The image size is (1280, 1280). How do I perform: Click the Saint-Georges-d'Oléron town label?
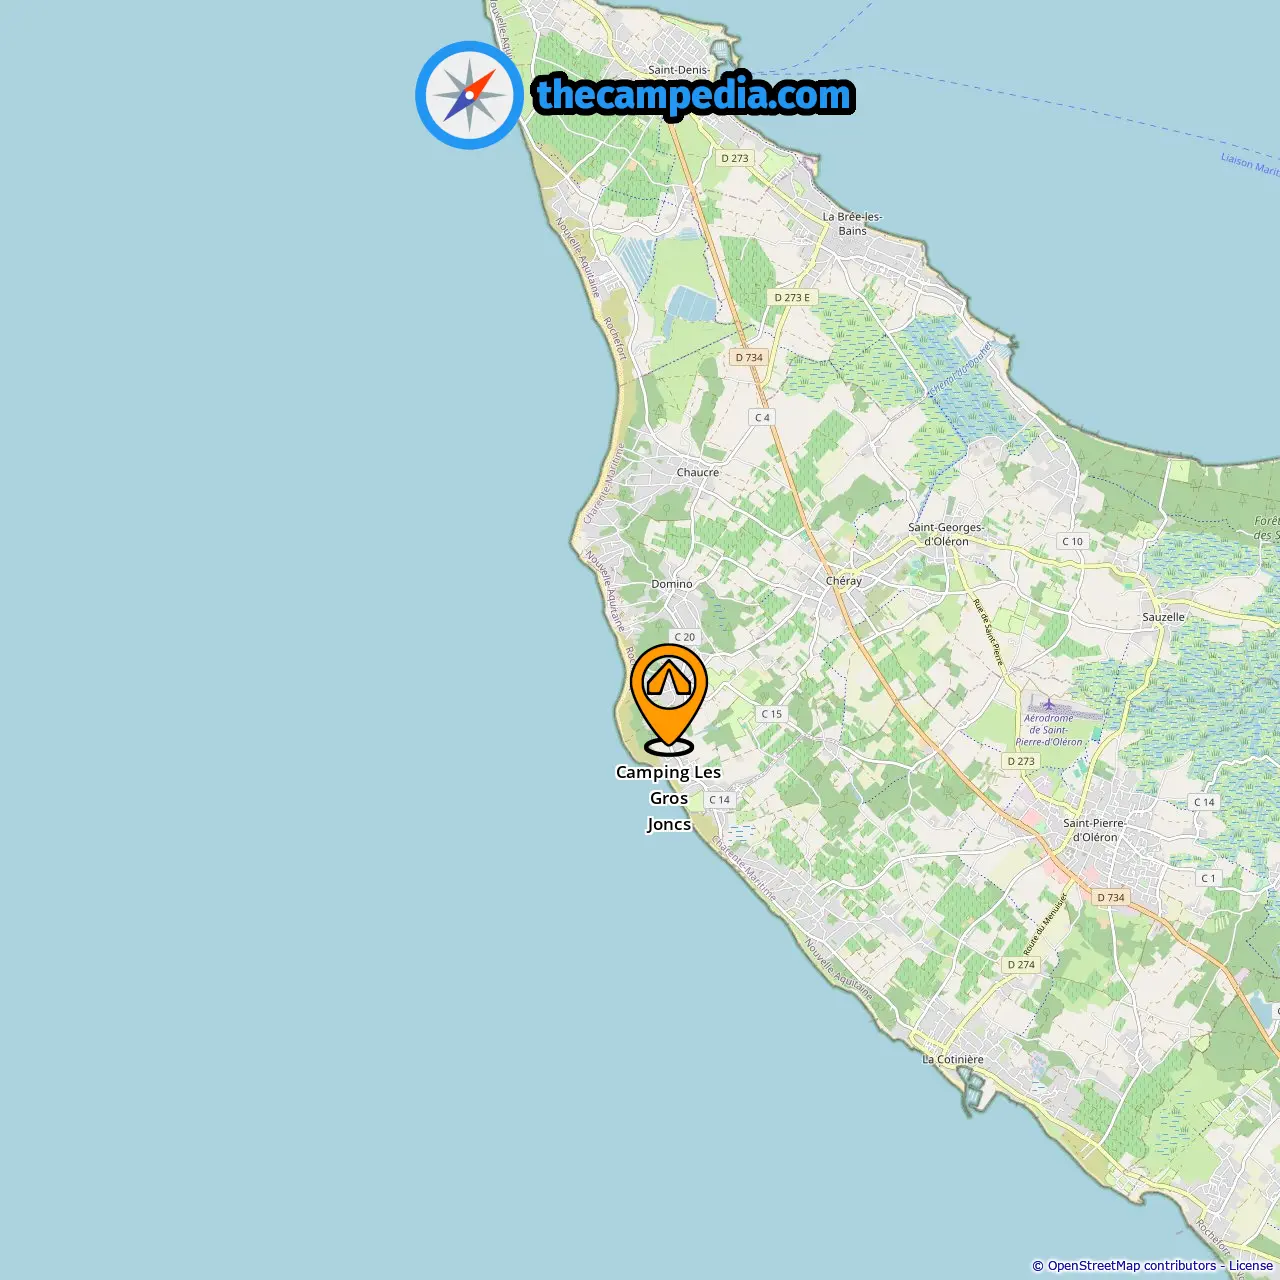[945, 534]
